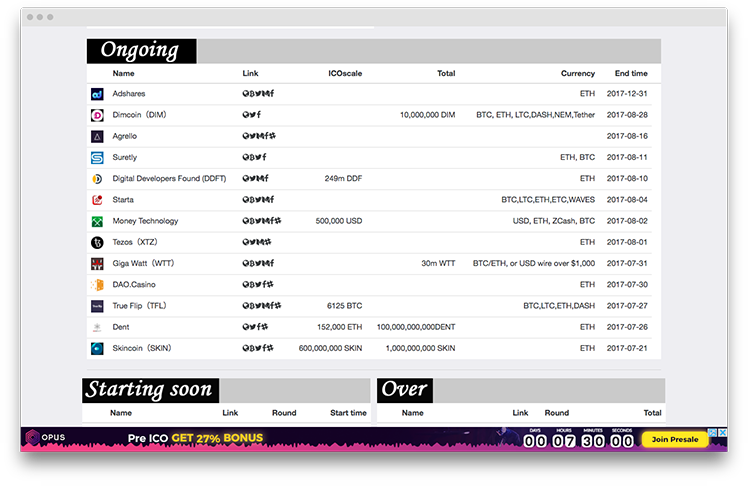Image resolution: width=748 pixels, height=488 pixels.
Task: Open the Giga Watt (WTT) logo
Action: pyautogui.click(x=97, y=264)
